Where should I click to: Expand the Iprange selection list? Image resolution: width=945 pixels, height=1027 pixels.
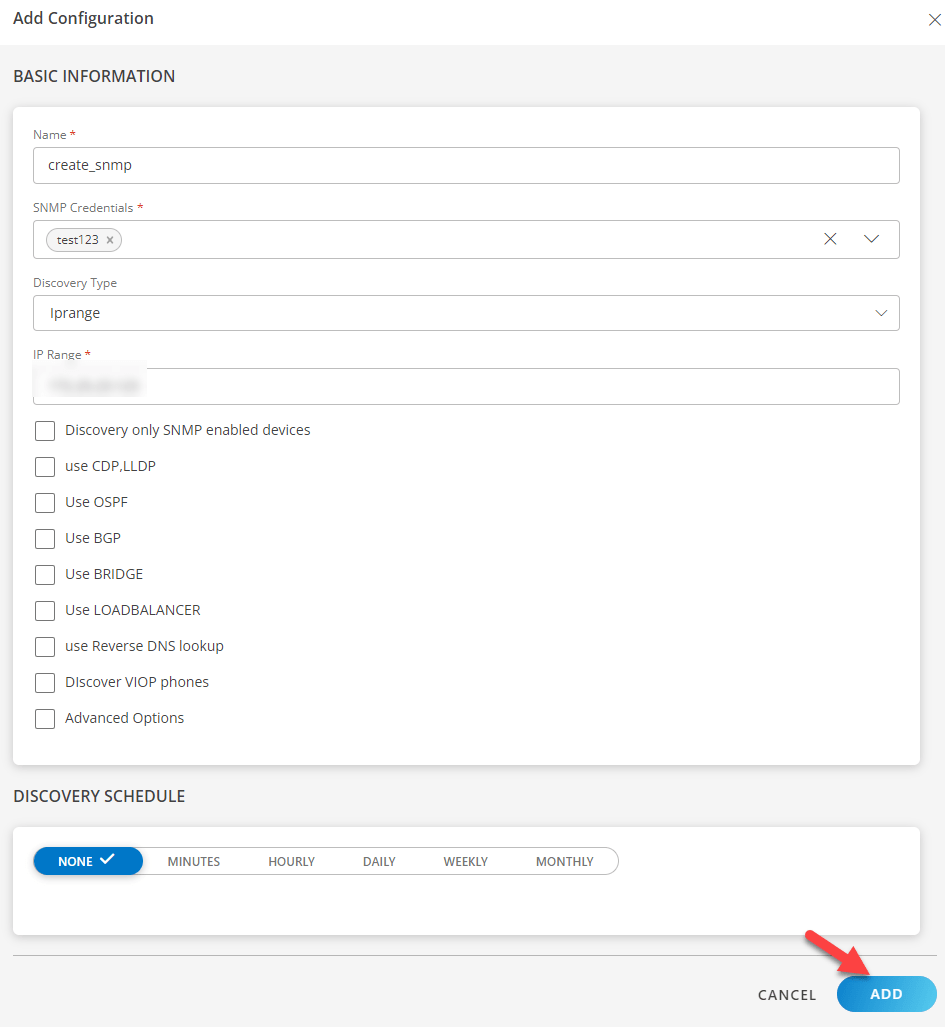click(882, 312)
